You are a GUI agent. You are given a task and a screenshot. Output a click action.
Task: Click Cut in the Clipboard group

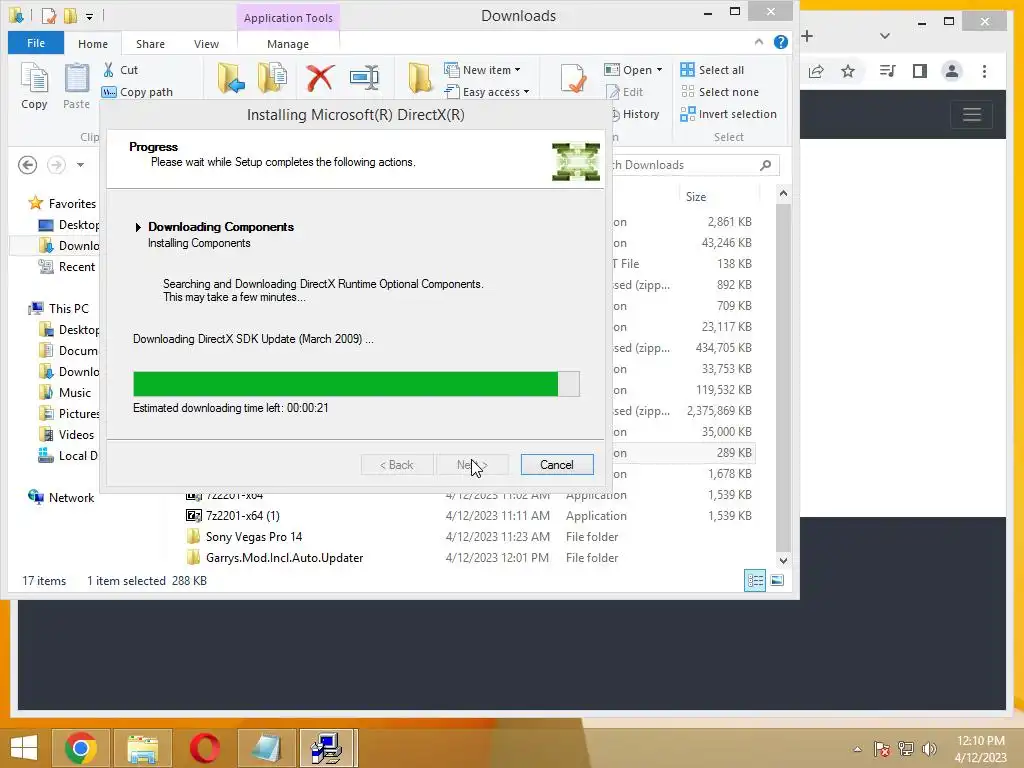click(x=120, y=70)
